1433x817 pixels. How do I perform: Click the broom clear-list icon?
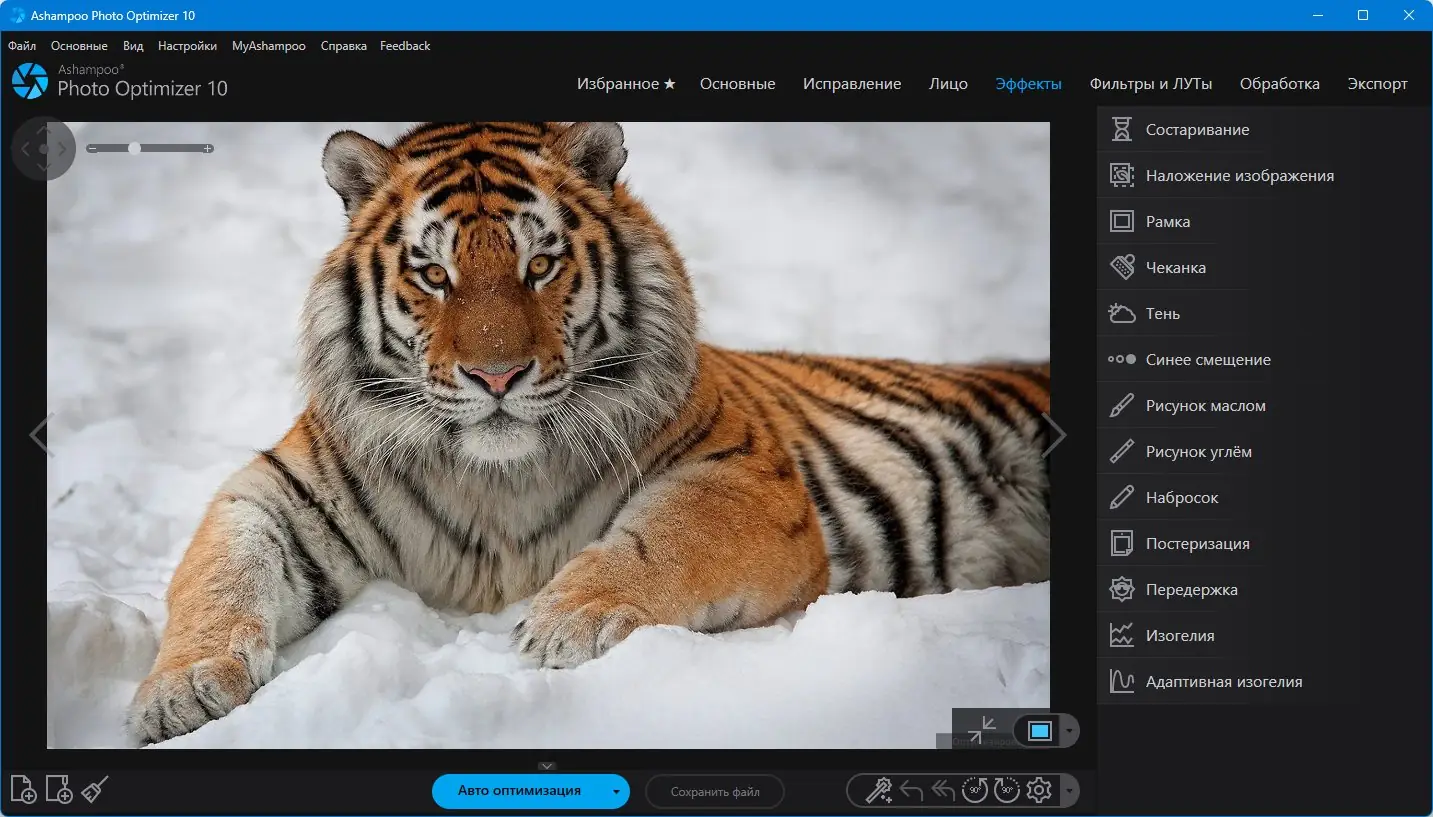[x=95, y=790]
